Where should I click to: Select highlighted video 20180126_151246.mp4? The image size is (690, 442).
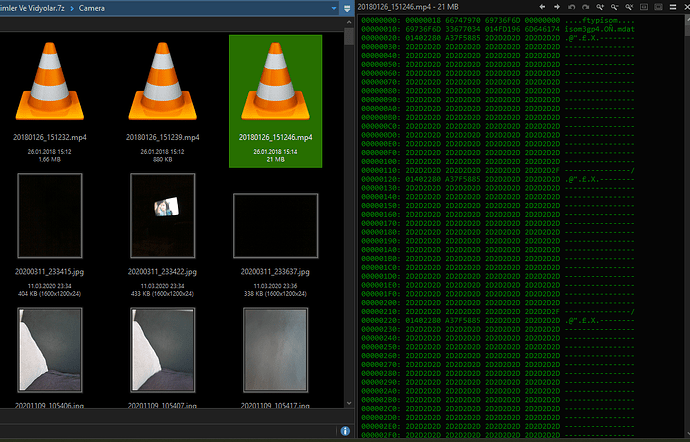[275, 101]
